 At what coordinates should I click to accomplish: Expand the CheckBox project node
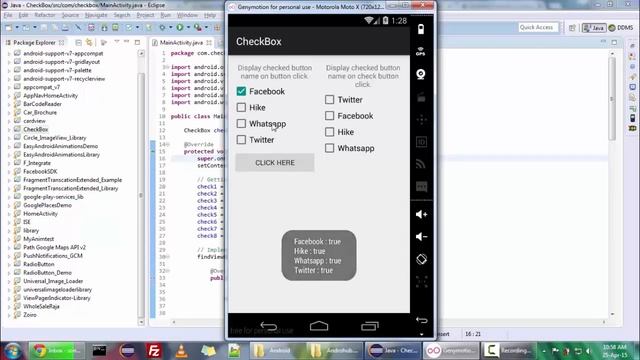pyautogui.click(x=9, y=129)
